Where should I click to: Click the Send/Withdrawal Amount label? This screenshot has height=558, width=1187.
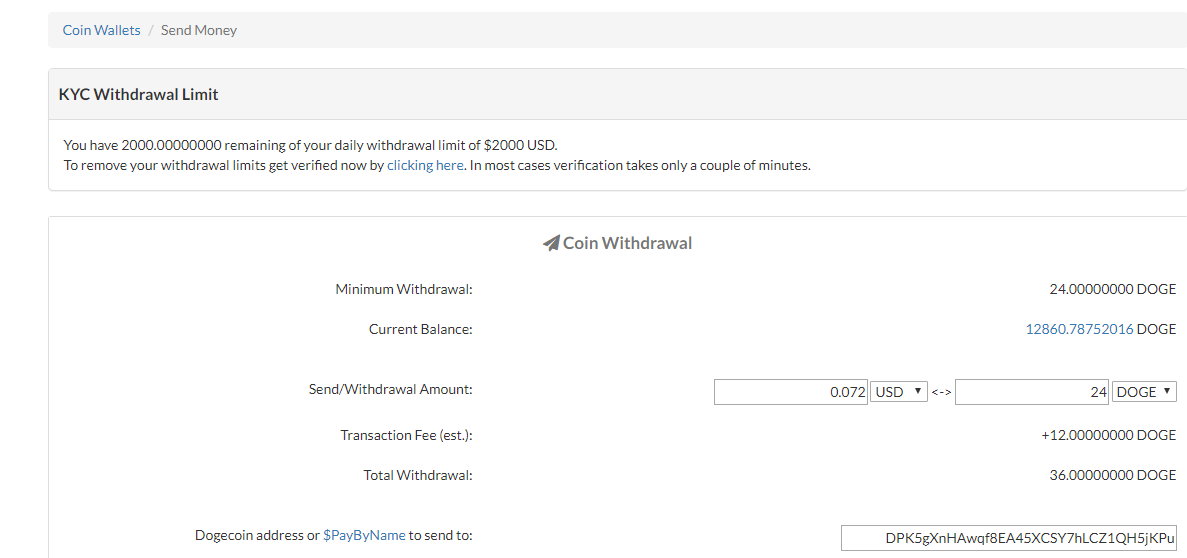[x=391, y=389]
